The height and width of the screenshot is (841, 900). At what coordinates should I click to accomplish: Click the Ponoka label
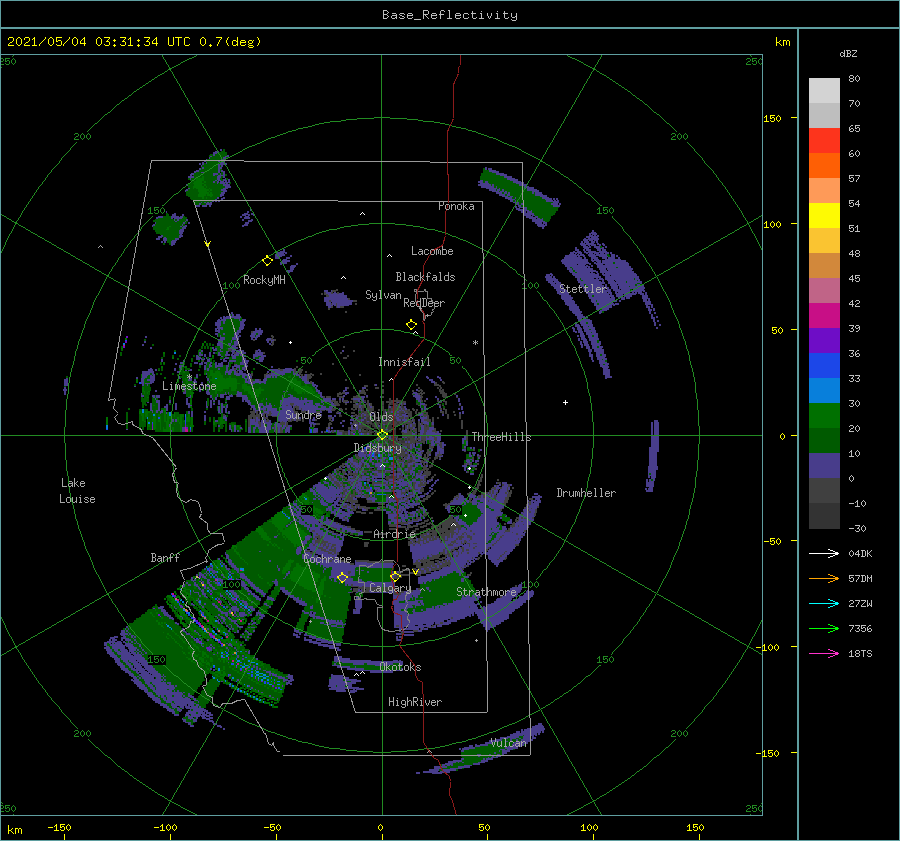pyautogui.click(x=456, y=206)
